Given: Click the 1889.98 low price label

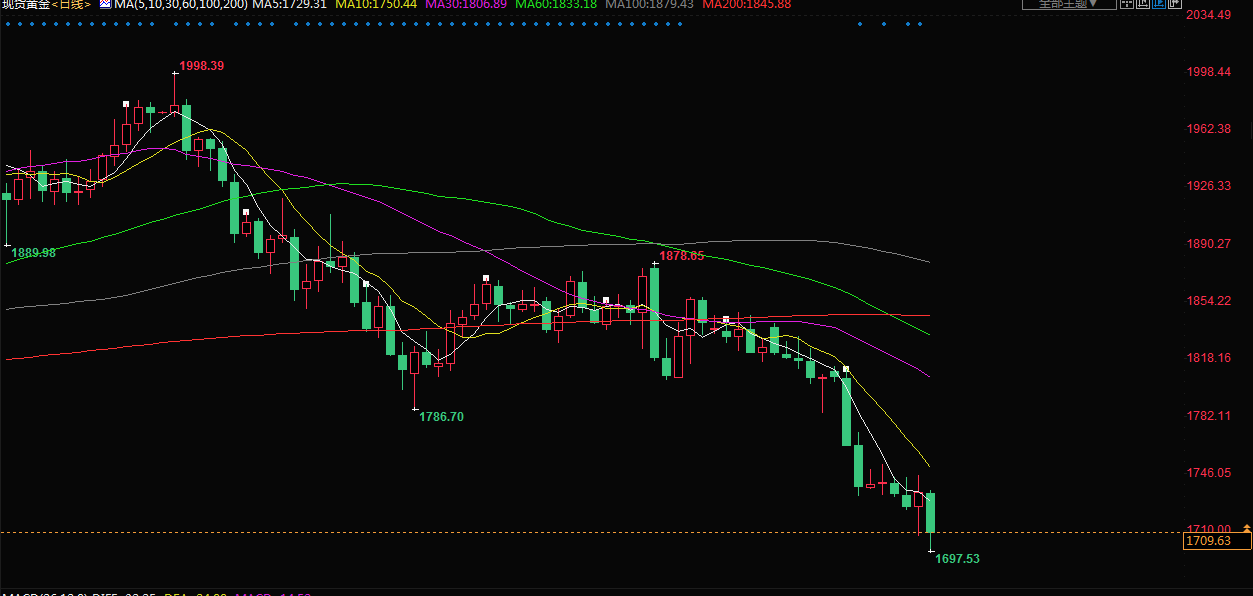Looking at the screenshot, I should [33, 254].
